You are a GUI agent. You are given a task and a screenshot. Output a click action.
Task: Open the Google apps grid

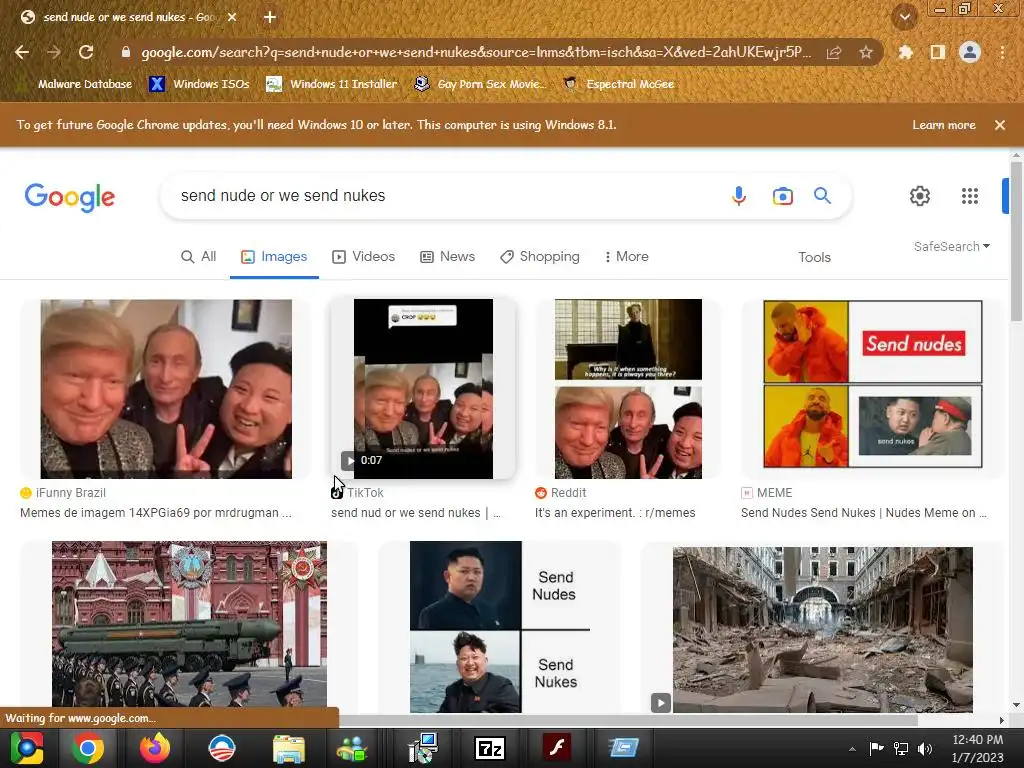pyautogui.click(x=970, y=196)
